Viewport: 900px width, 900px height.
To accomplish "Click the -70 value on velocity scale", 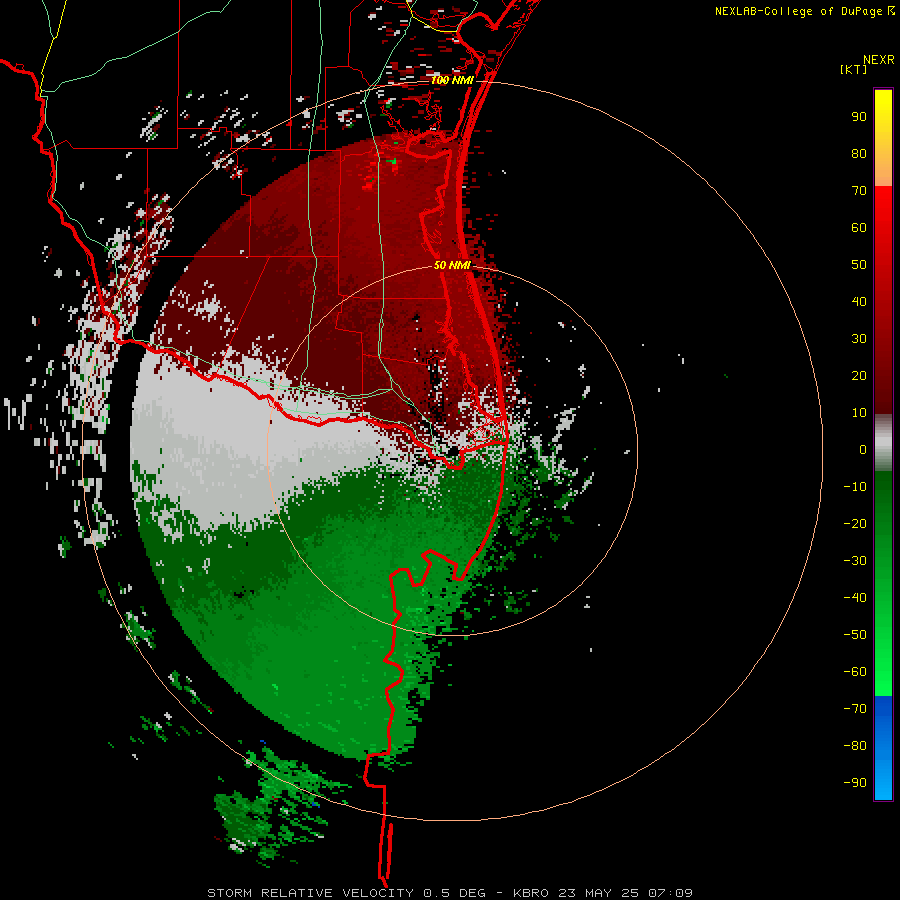I will tap(855, 709).
